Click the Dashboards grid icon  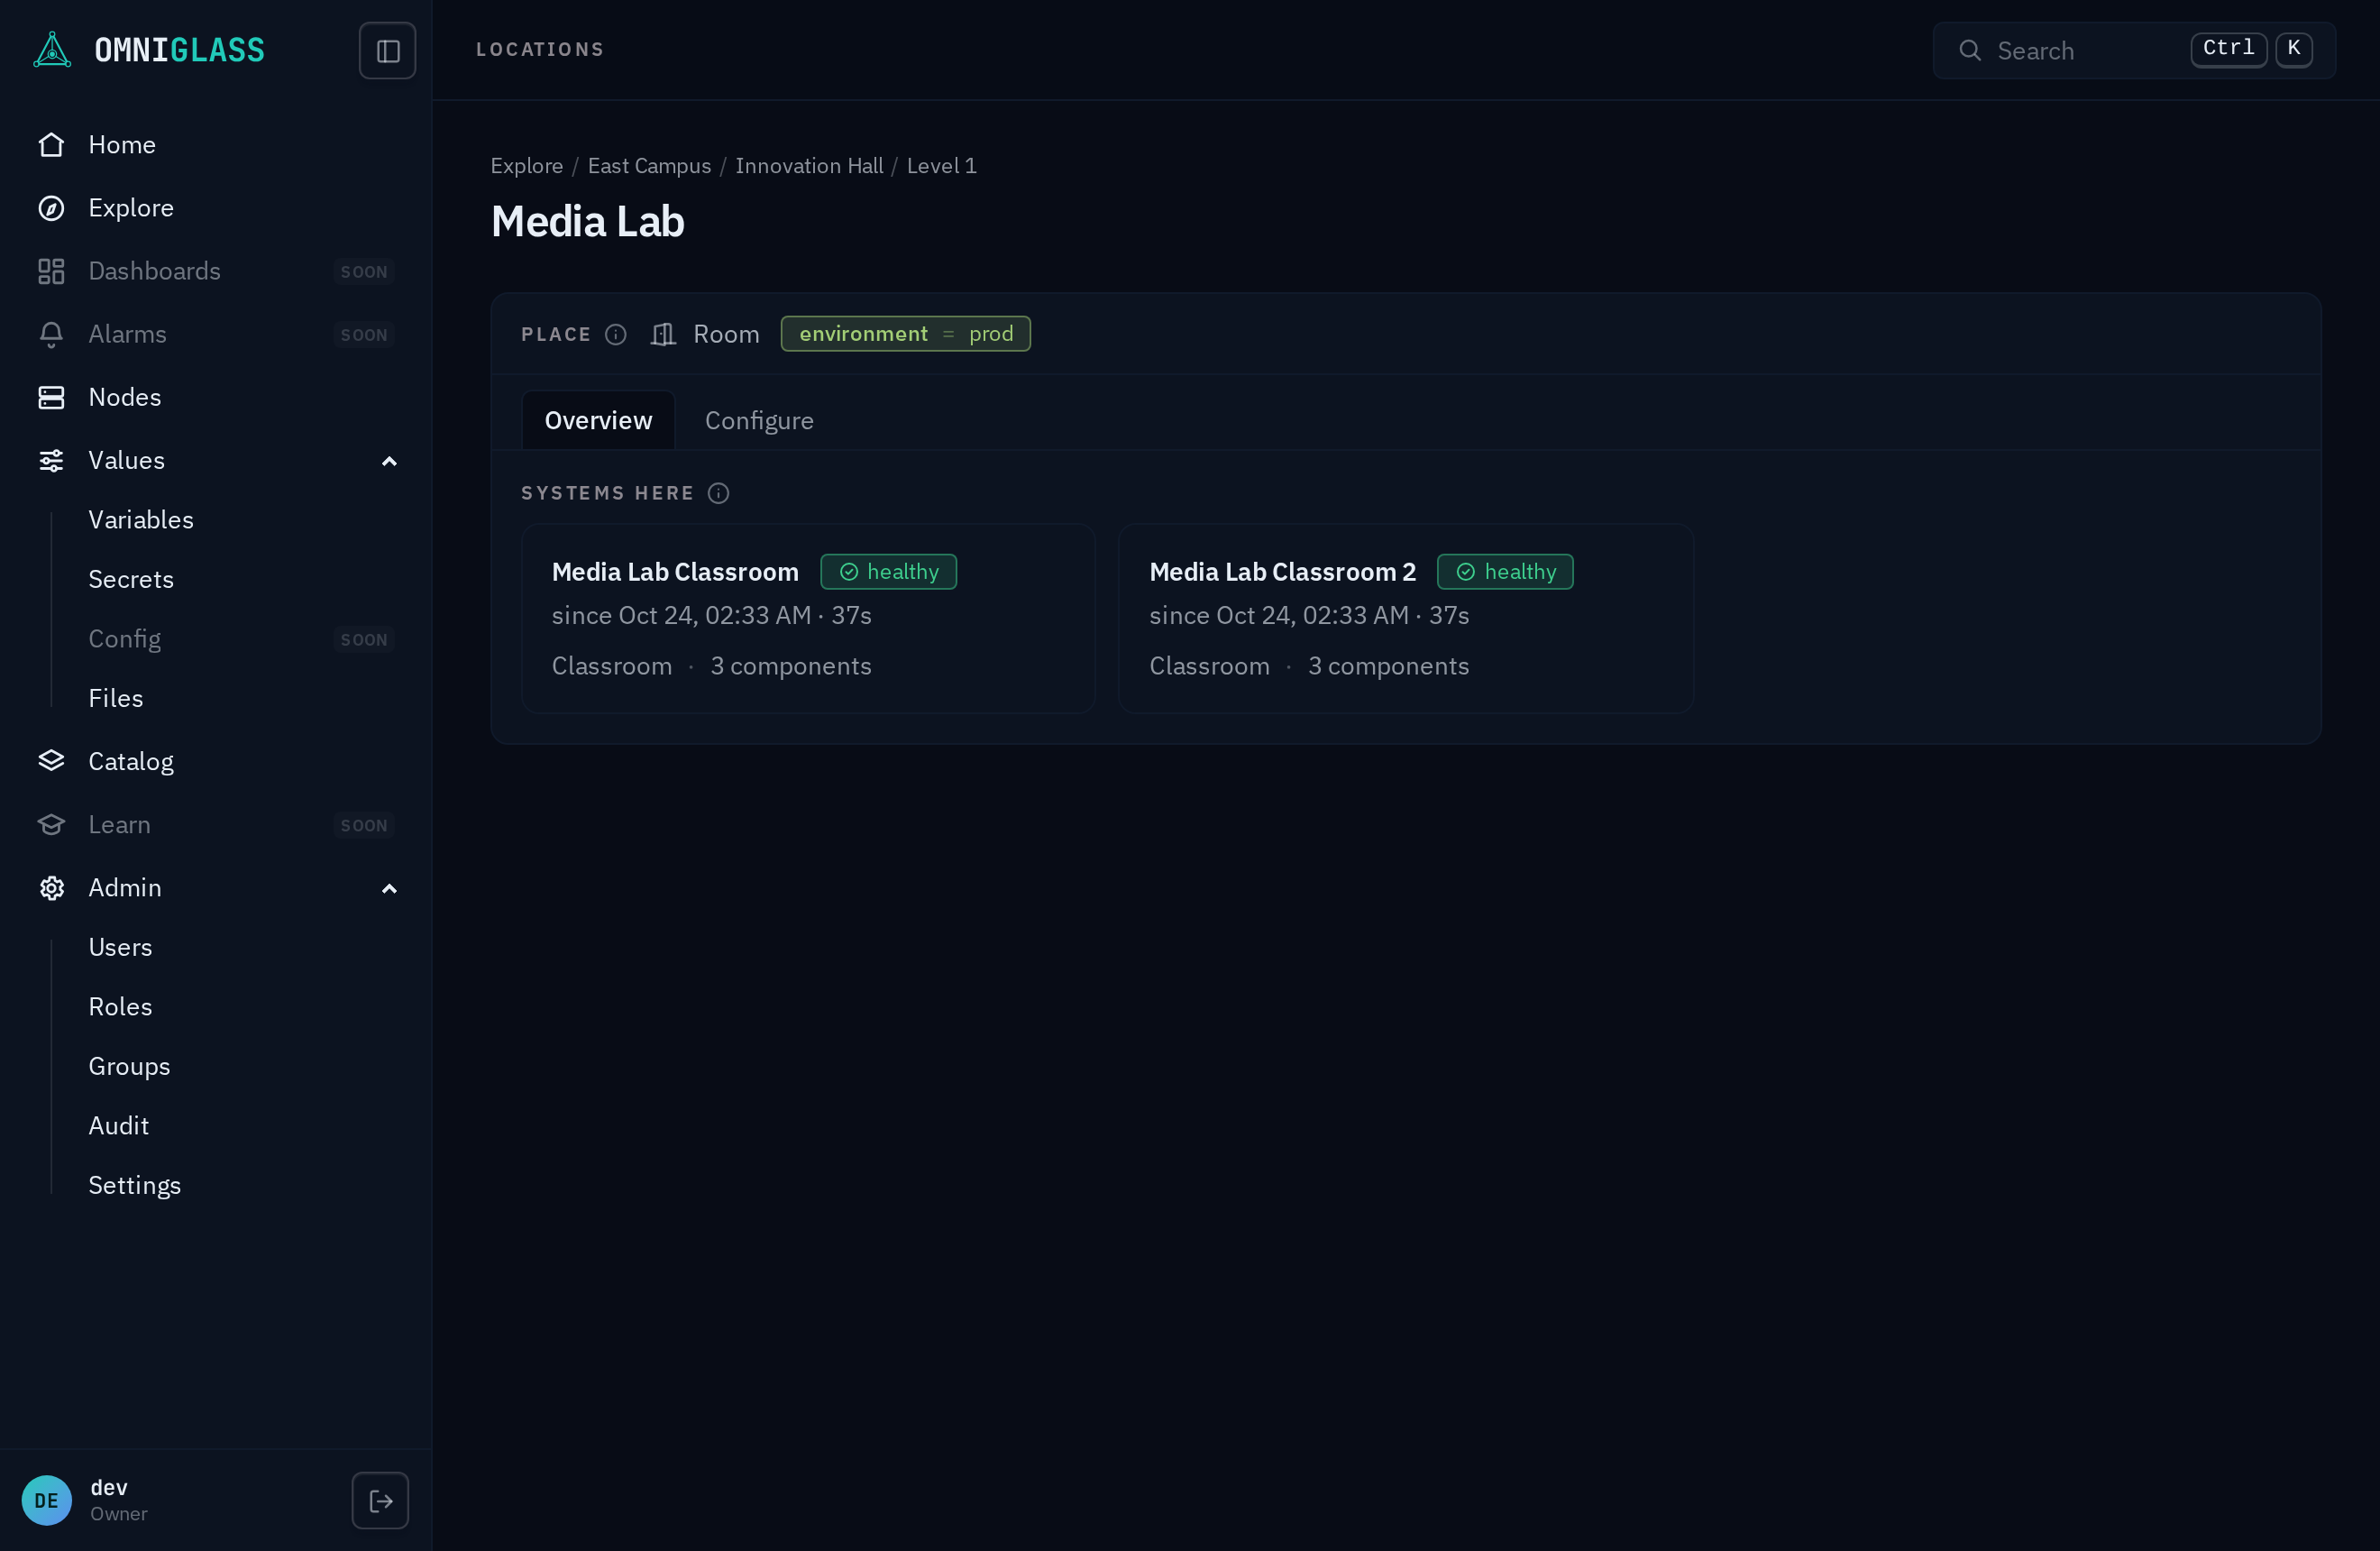[x=51, y=271]
